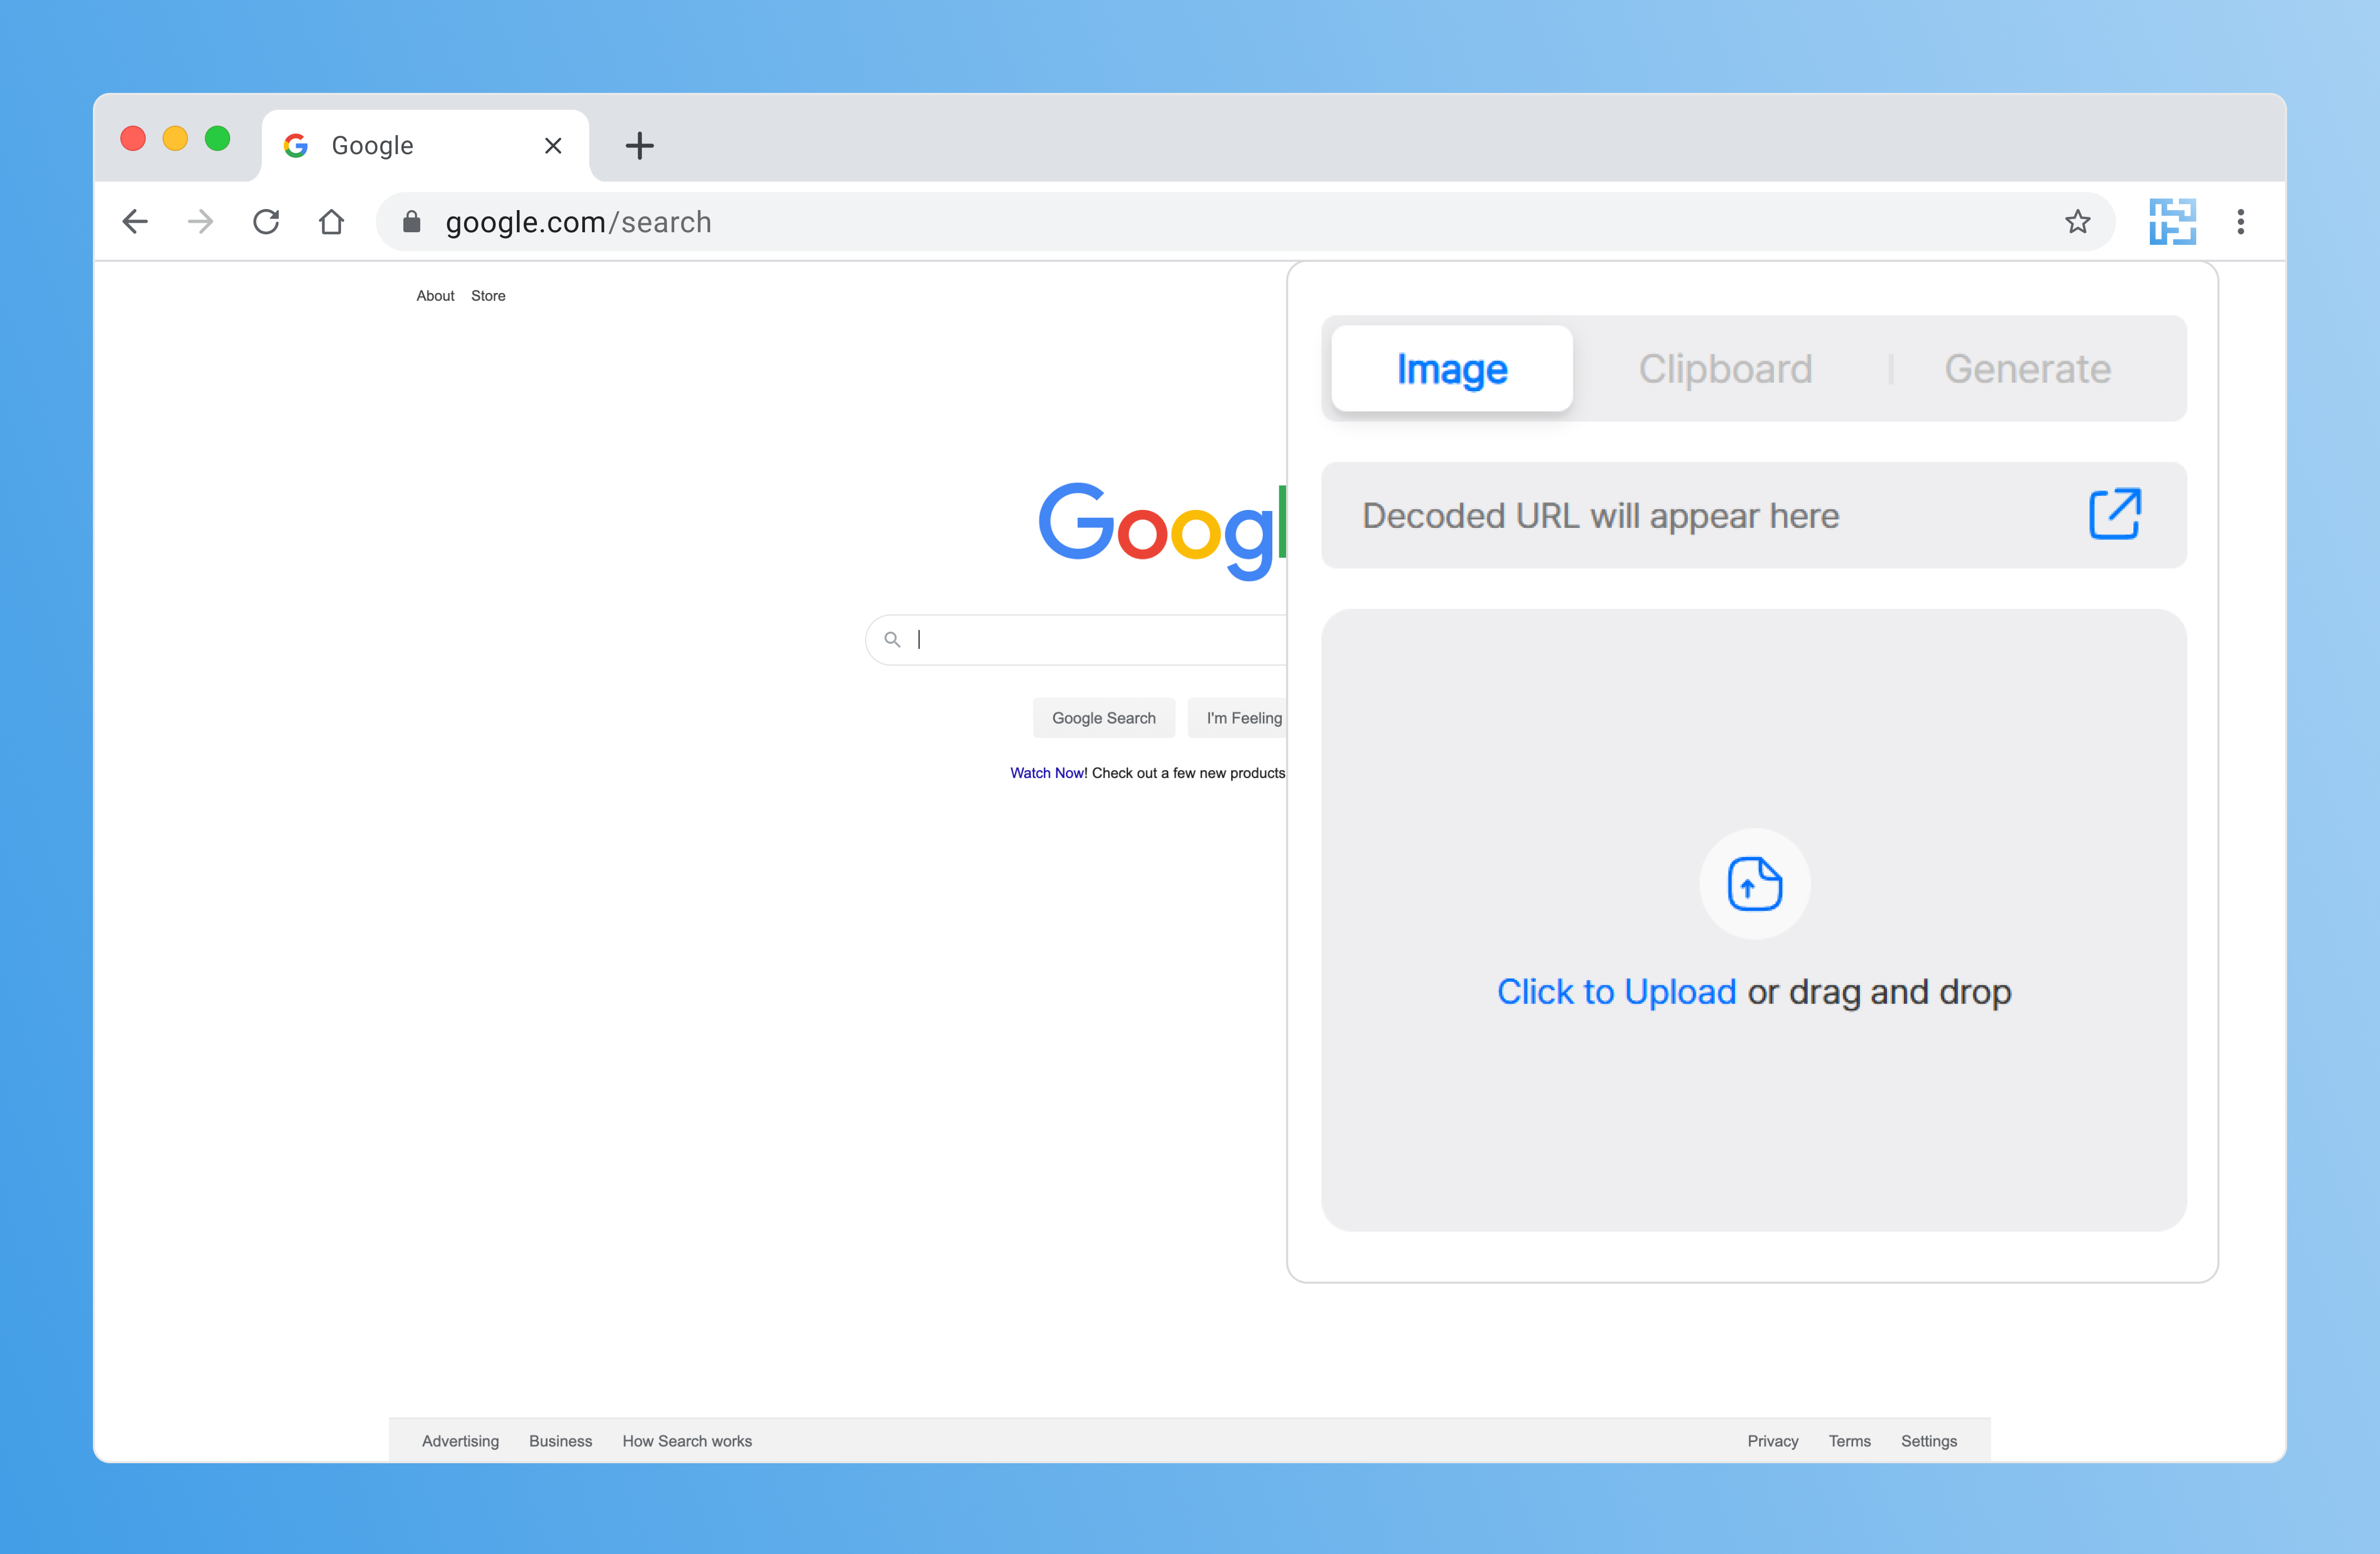Click the browser back arrow
Viewport: 2380px width, 1554px height.
point(135,221)
